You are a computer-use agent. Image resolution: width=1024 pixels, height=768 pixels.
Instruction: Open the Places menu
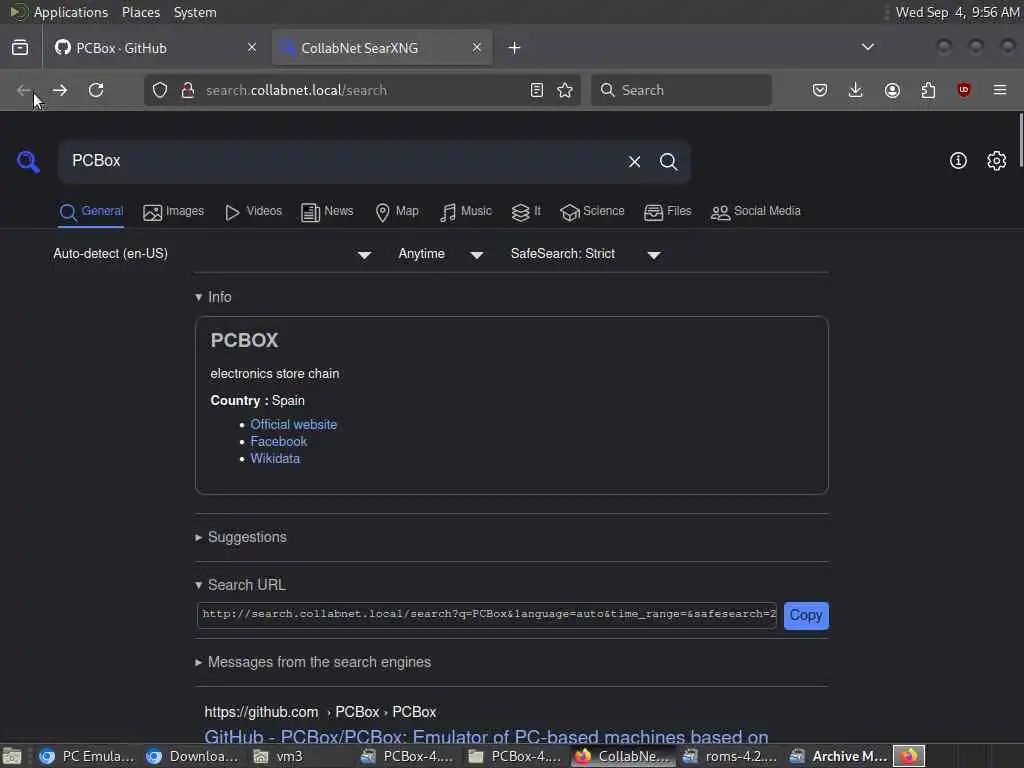pyautogui.click(x=141, y=12)
